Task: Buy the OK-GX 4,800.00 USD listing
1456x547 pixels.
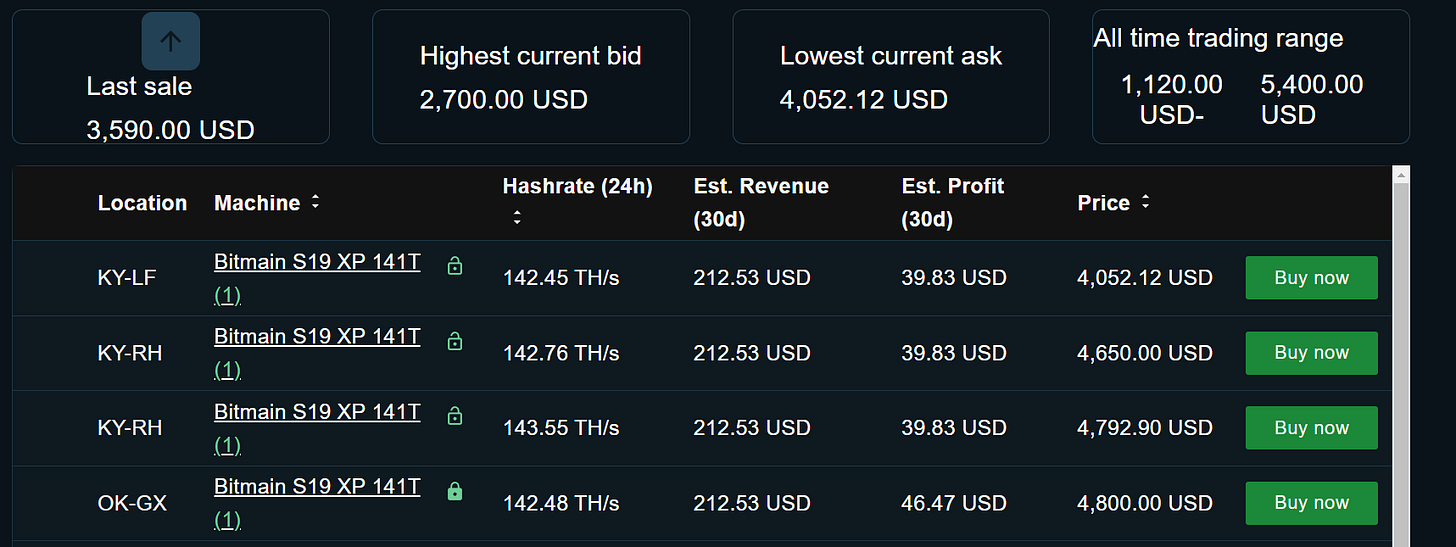Action: pos(1311,503)
